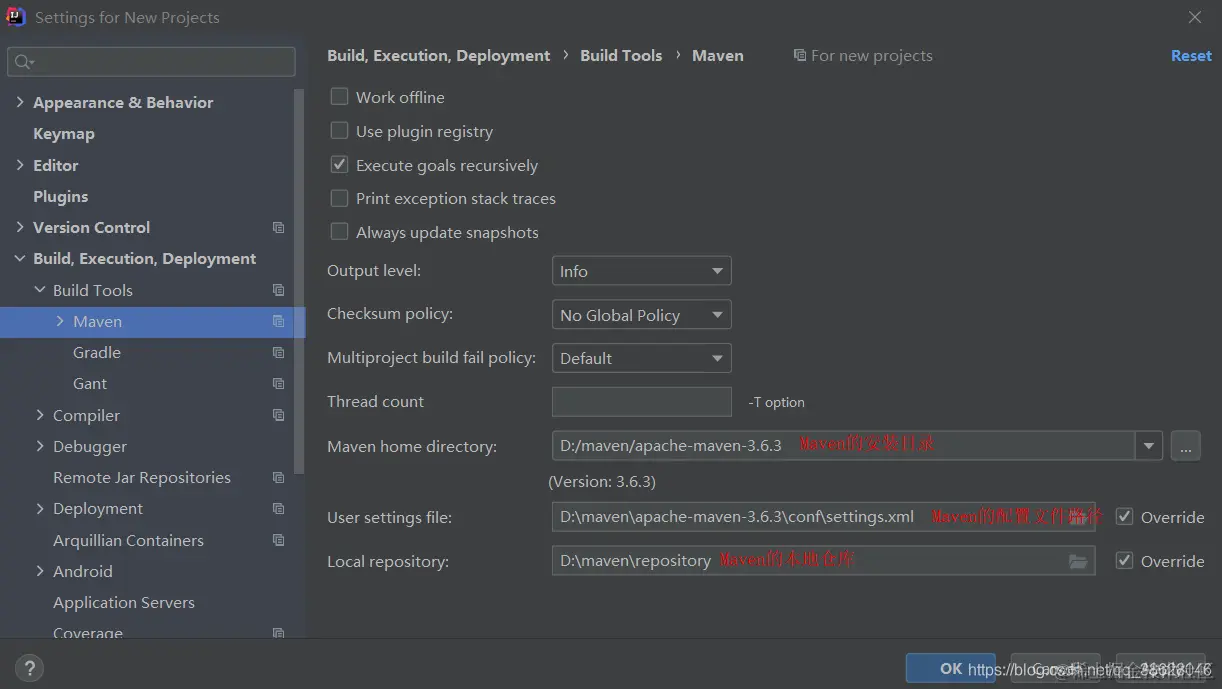1222x689 pixels.
Task: Expand the Version Control section
Action: tap(20, 227)
